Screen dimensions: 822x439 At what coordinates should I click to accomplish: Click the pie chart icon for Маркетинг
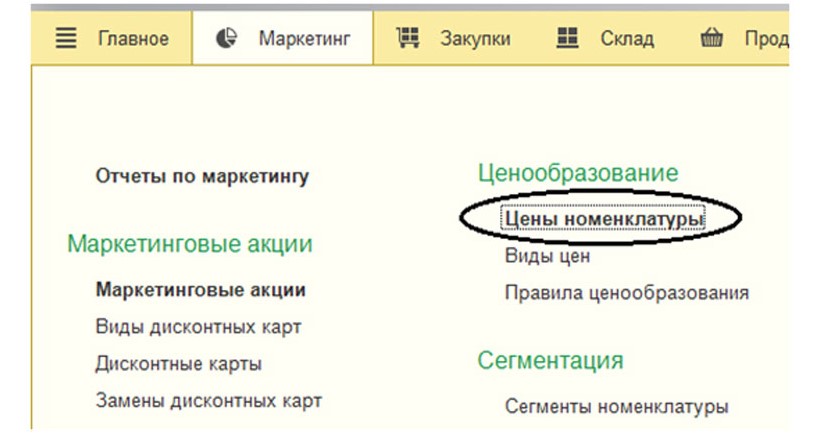(x=226, y=39)
